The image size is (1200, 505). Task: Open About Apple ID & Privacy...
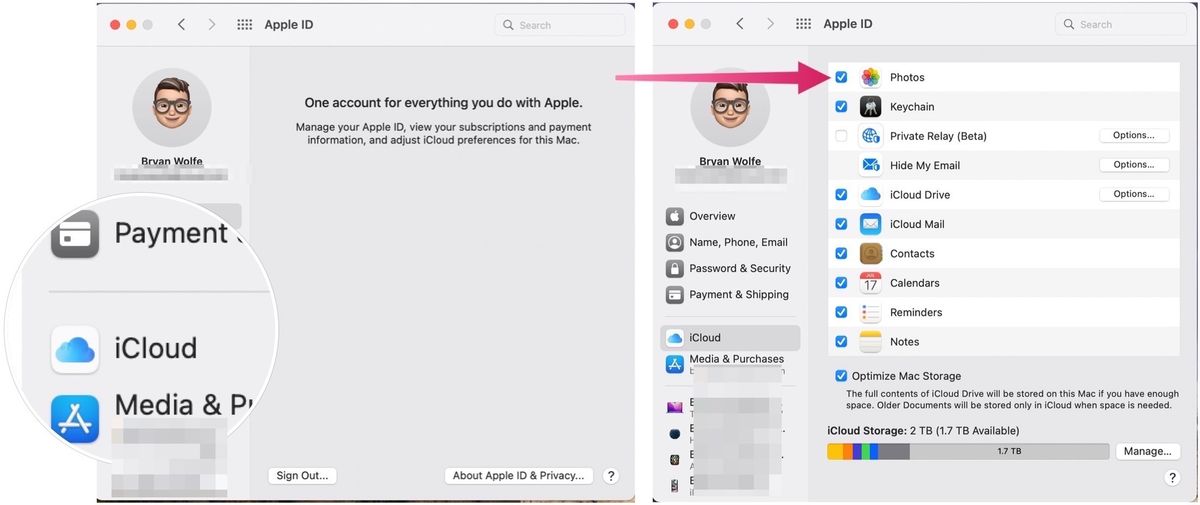pos(518,476)
